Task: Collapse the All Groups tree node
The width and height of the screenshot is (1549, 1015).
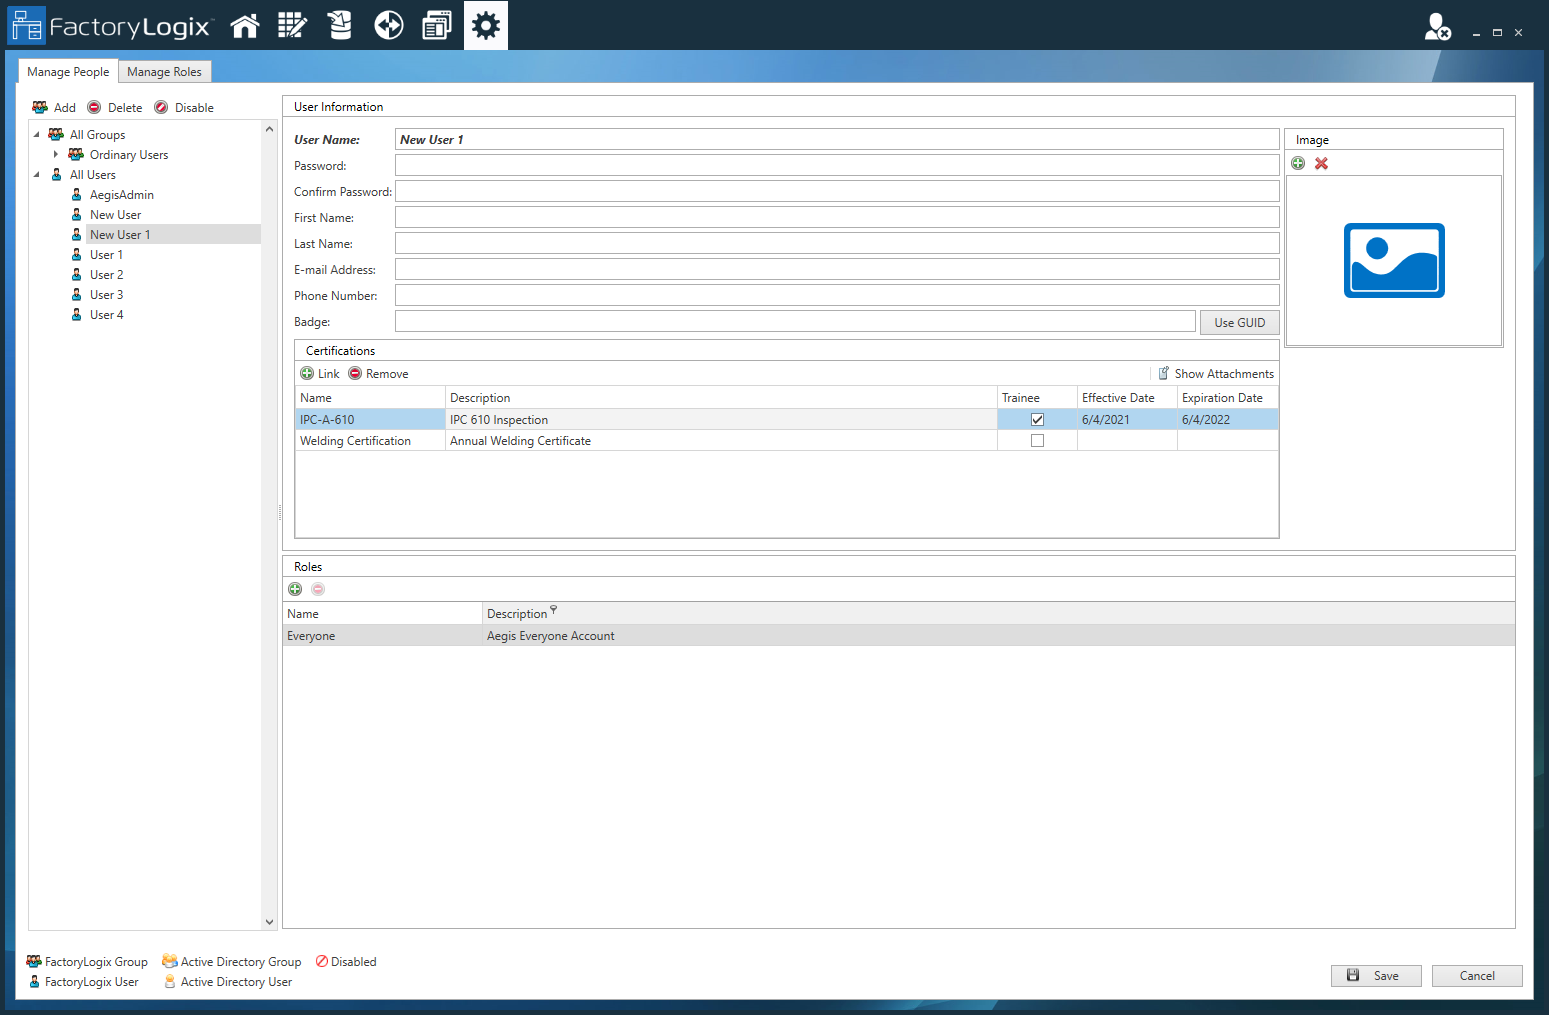Action: click(37, 135)
